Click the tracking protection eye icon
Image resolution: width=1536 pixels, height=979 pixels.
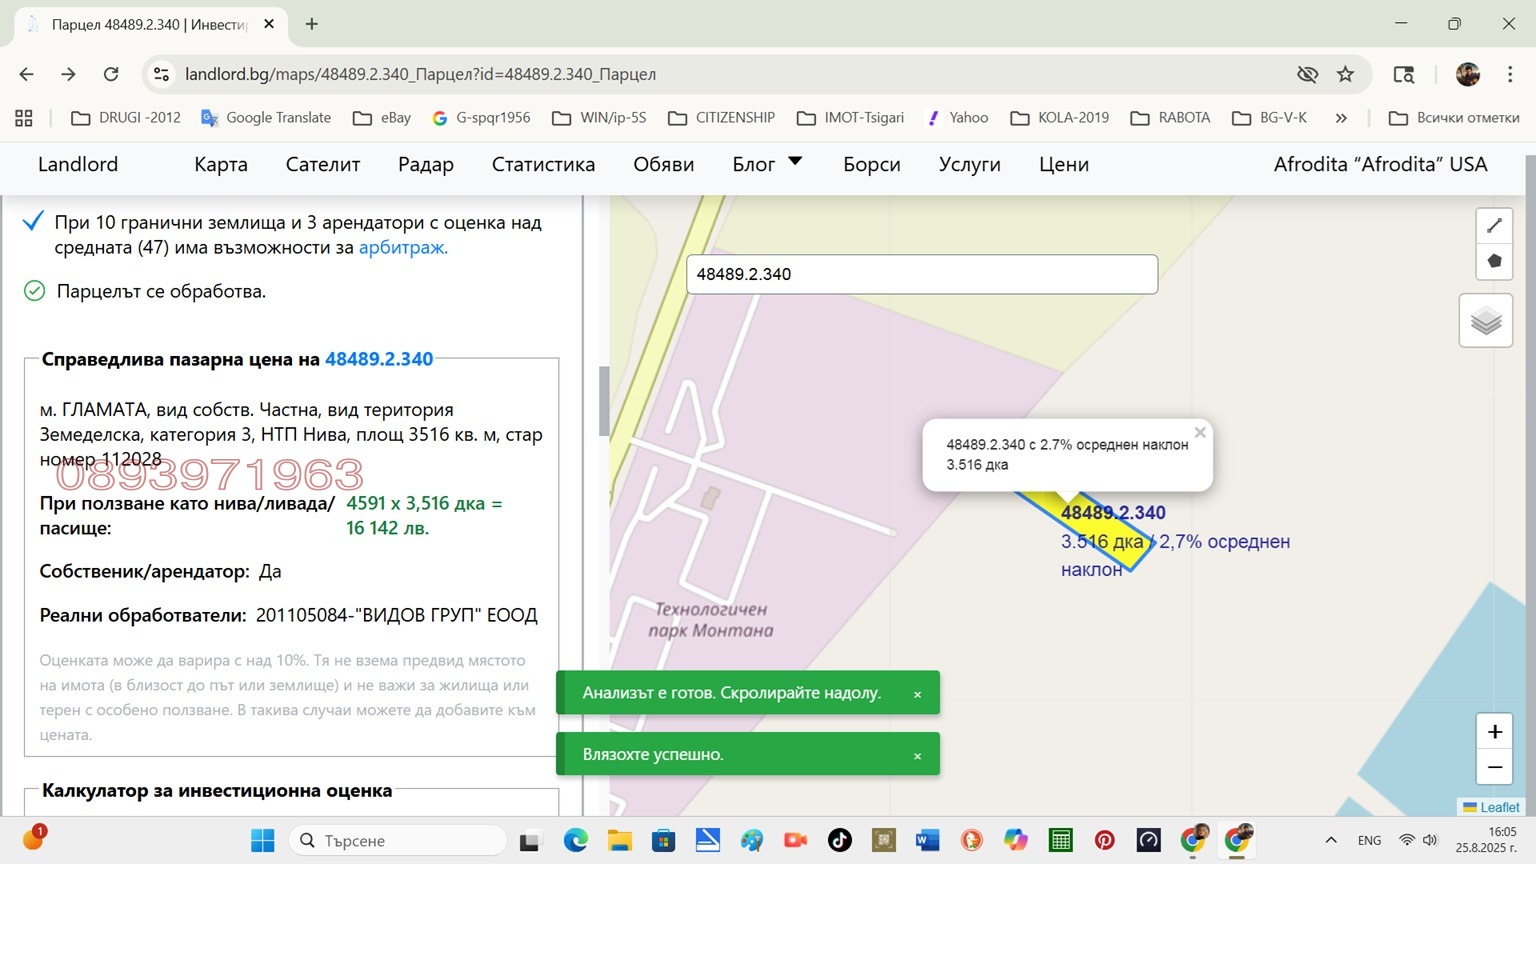click(x=1307, y=74)
